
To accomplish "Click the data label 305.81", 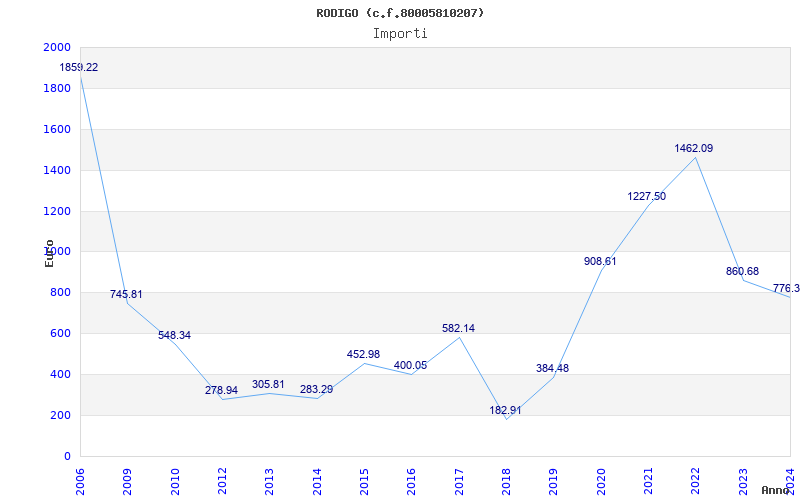I will (268, 385).
